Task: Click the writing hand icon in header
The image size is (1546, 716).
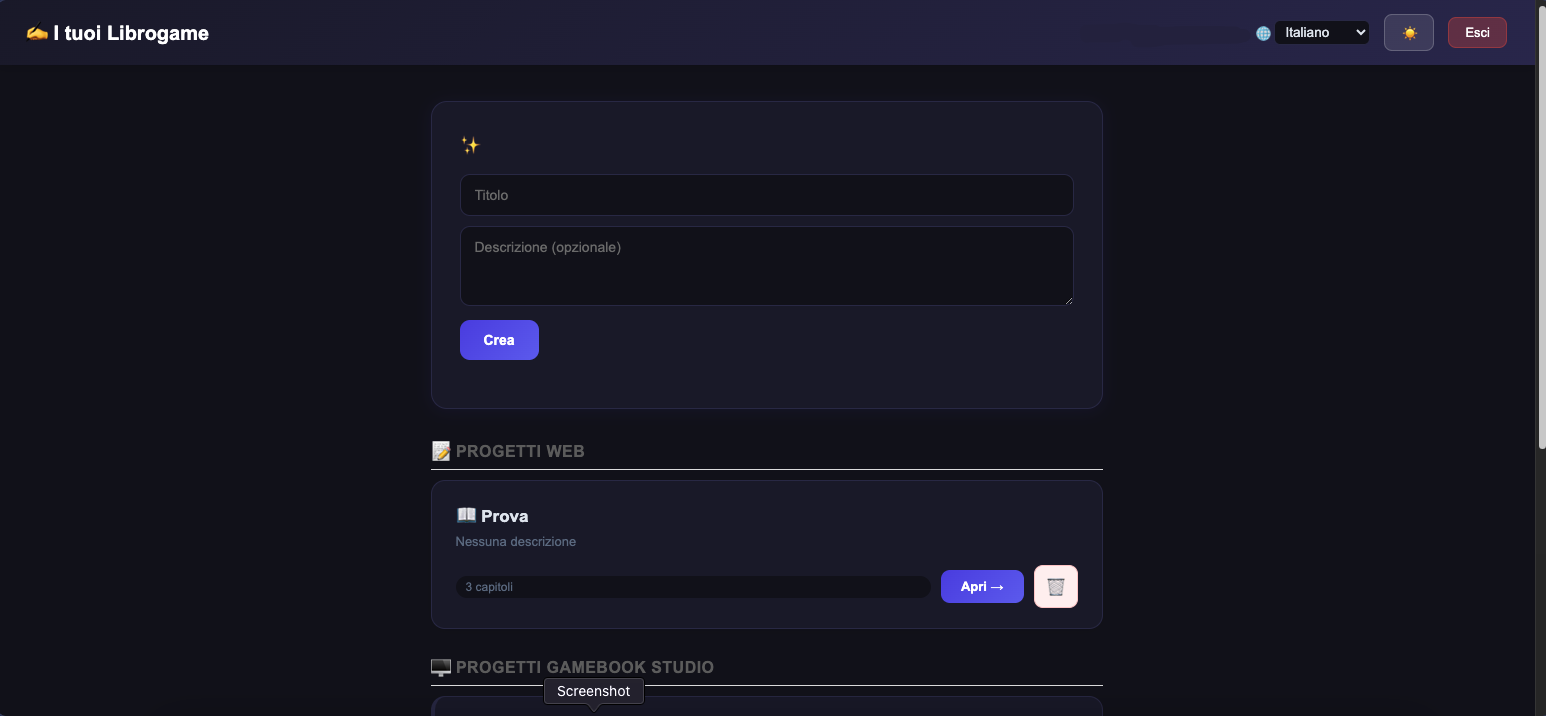Action: tap(37, 33)
